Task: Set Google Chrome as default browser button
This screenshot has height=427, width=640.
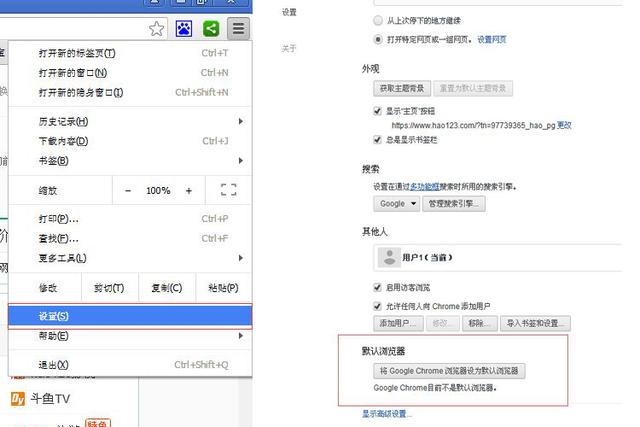Action: (449, 371)
